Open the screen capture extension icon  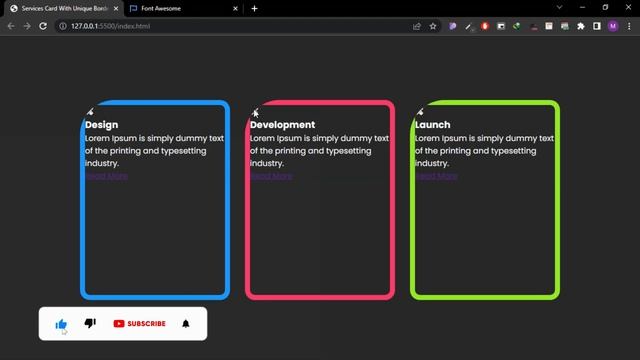click(x=501, y=26)
